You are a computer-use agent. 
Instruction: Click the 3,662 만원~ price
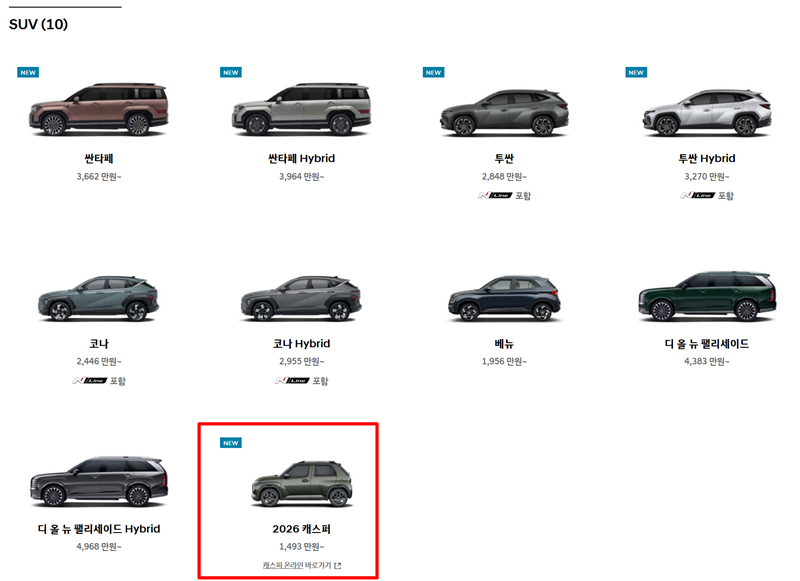tap(99, 176)
